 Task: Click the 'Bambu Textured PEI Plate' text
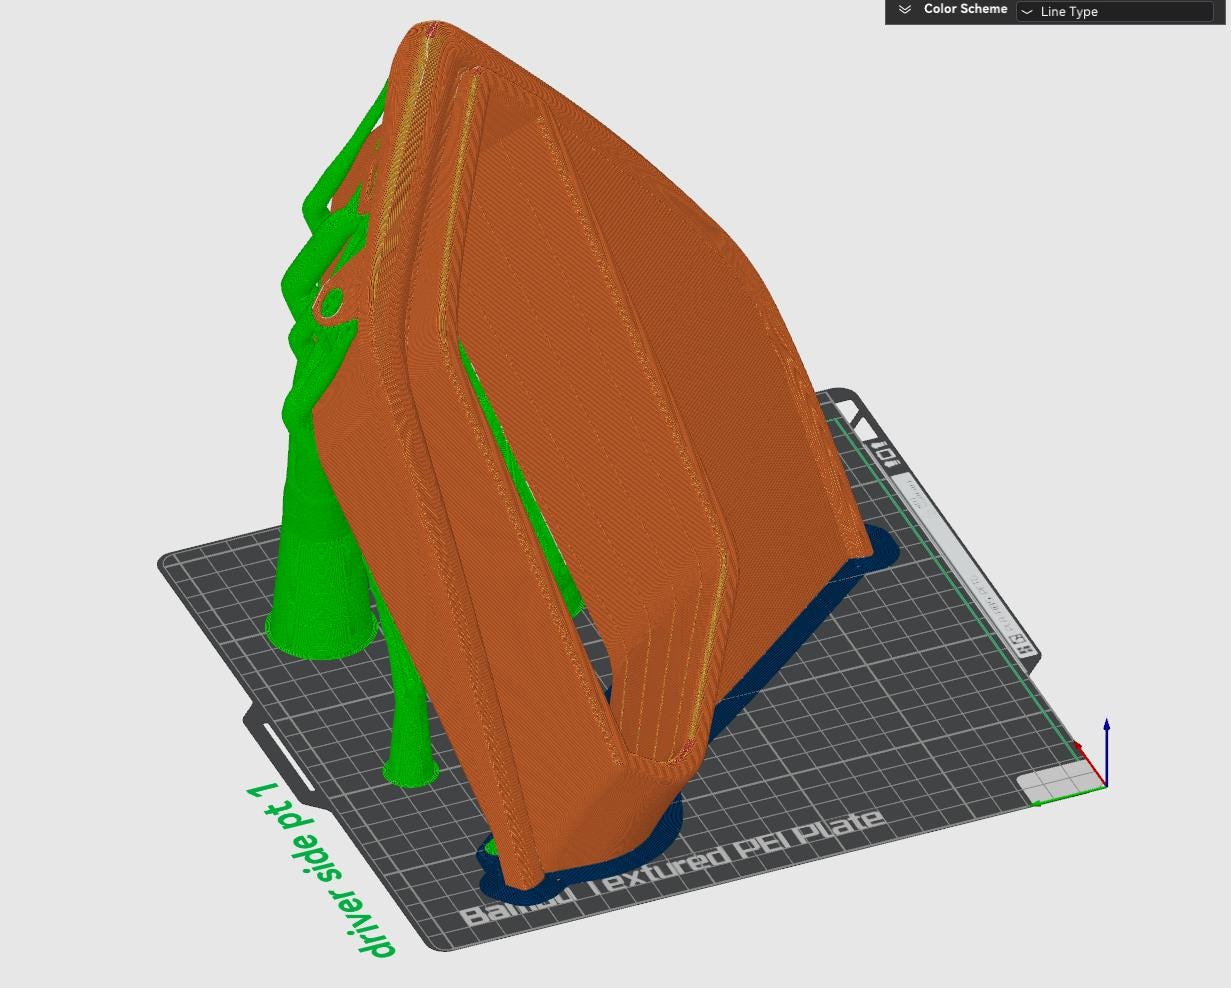click(x=680, y=865)
